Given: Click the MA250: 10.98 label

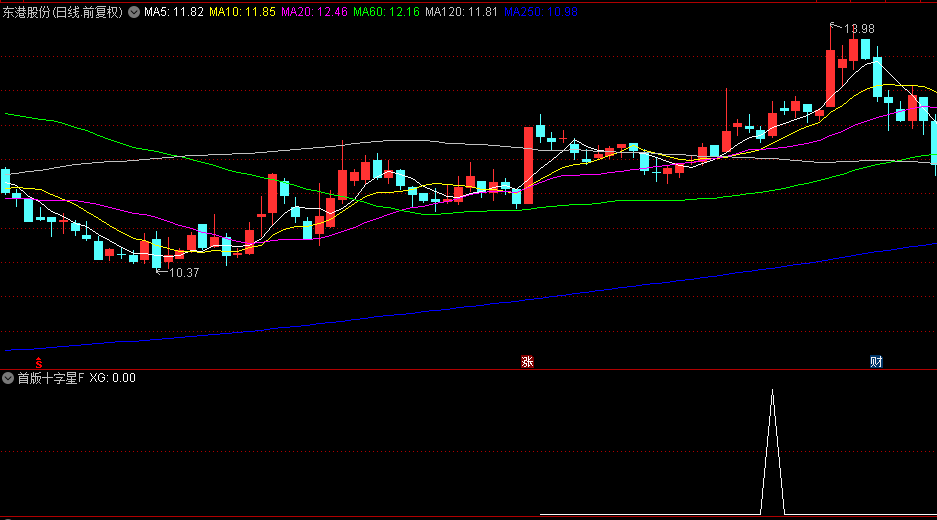Looking at the screenshot, I should 541,12.
